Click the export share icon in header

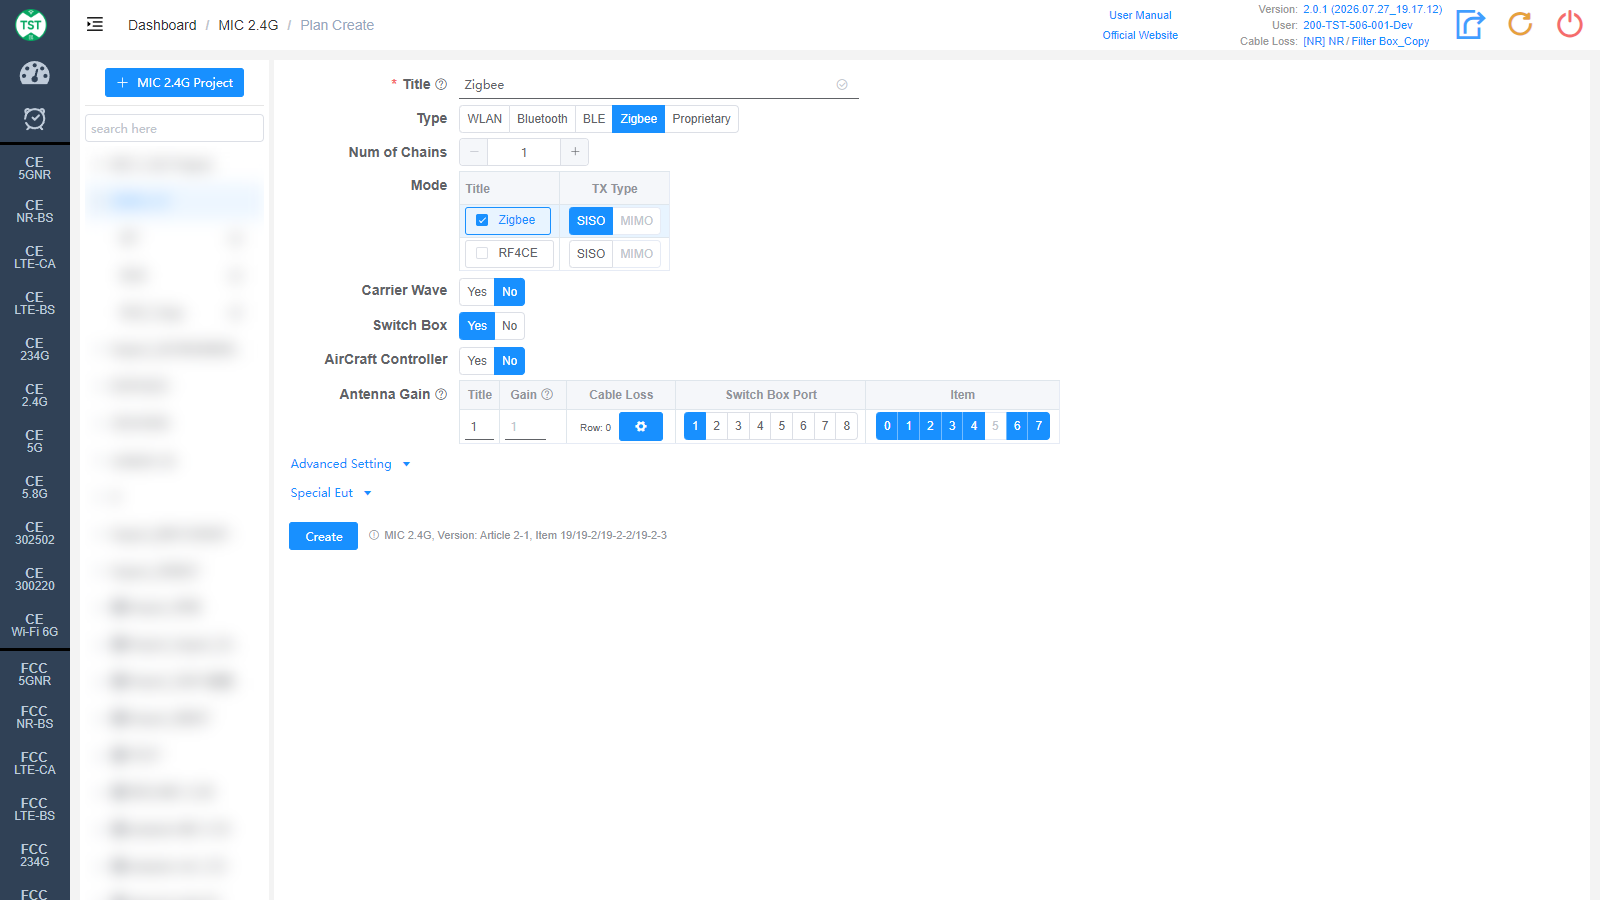pos(1470,24)
